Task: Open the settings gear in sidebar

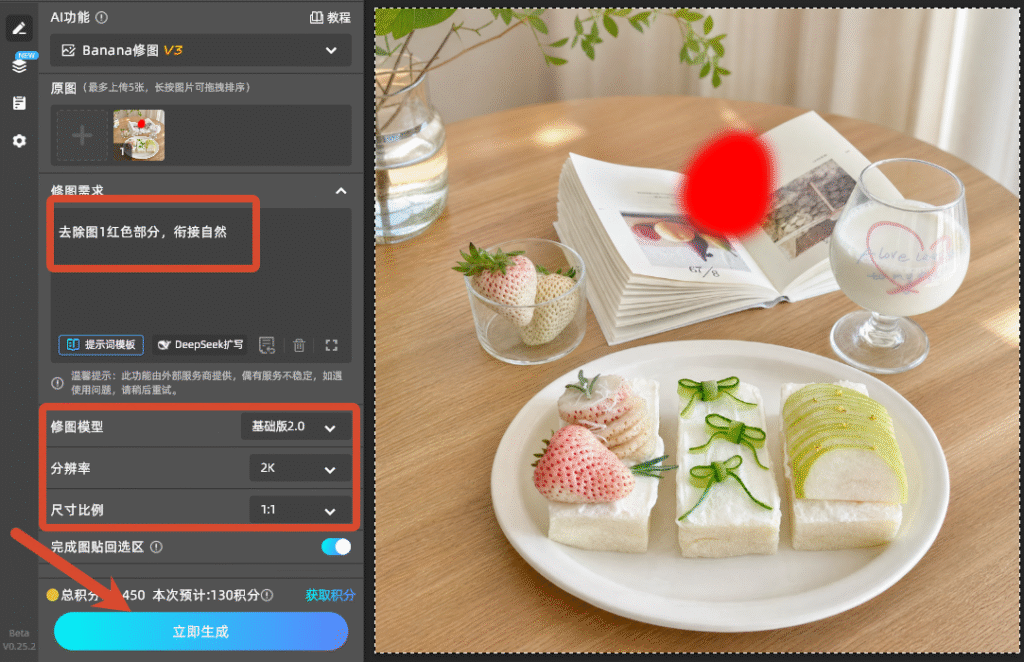Action: tap(19, 140)
